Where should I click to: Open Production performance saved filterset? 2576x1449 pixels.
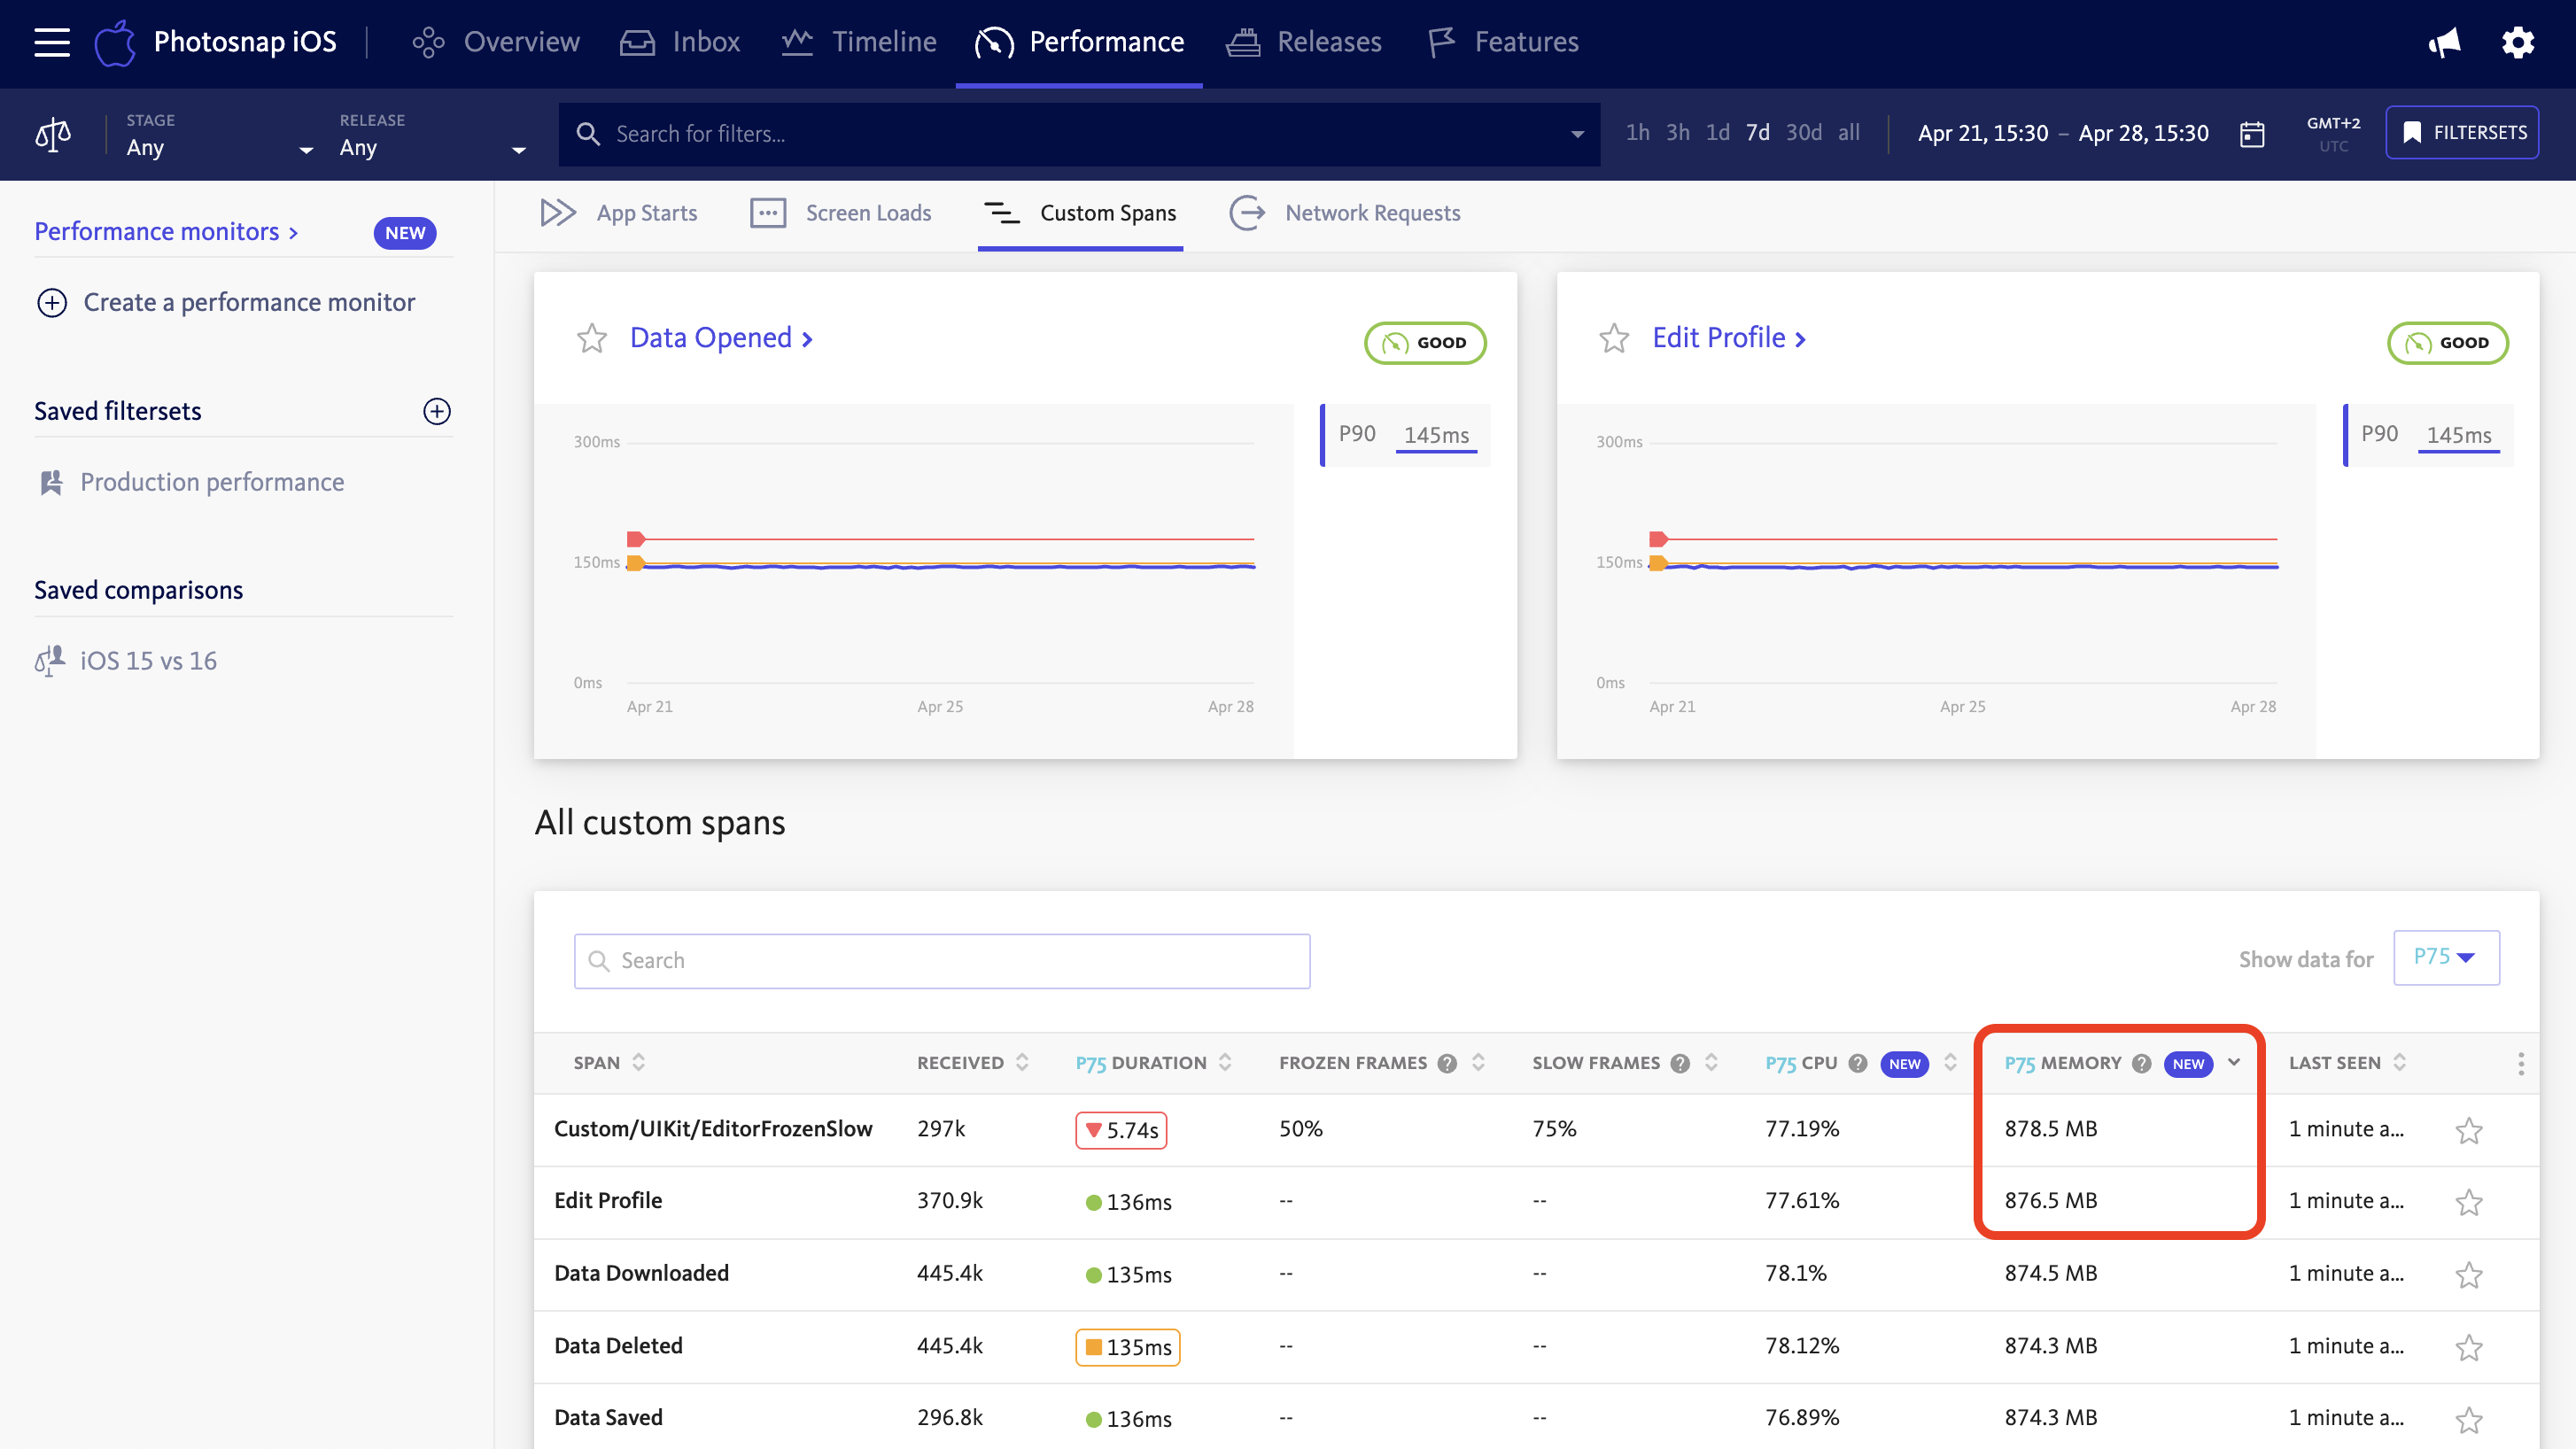point(191,482)
